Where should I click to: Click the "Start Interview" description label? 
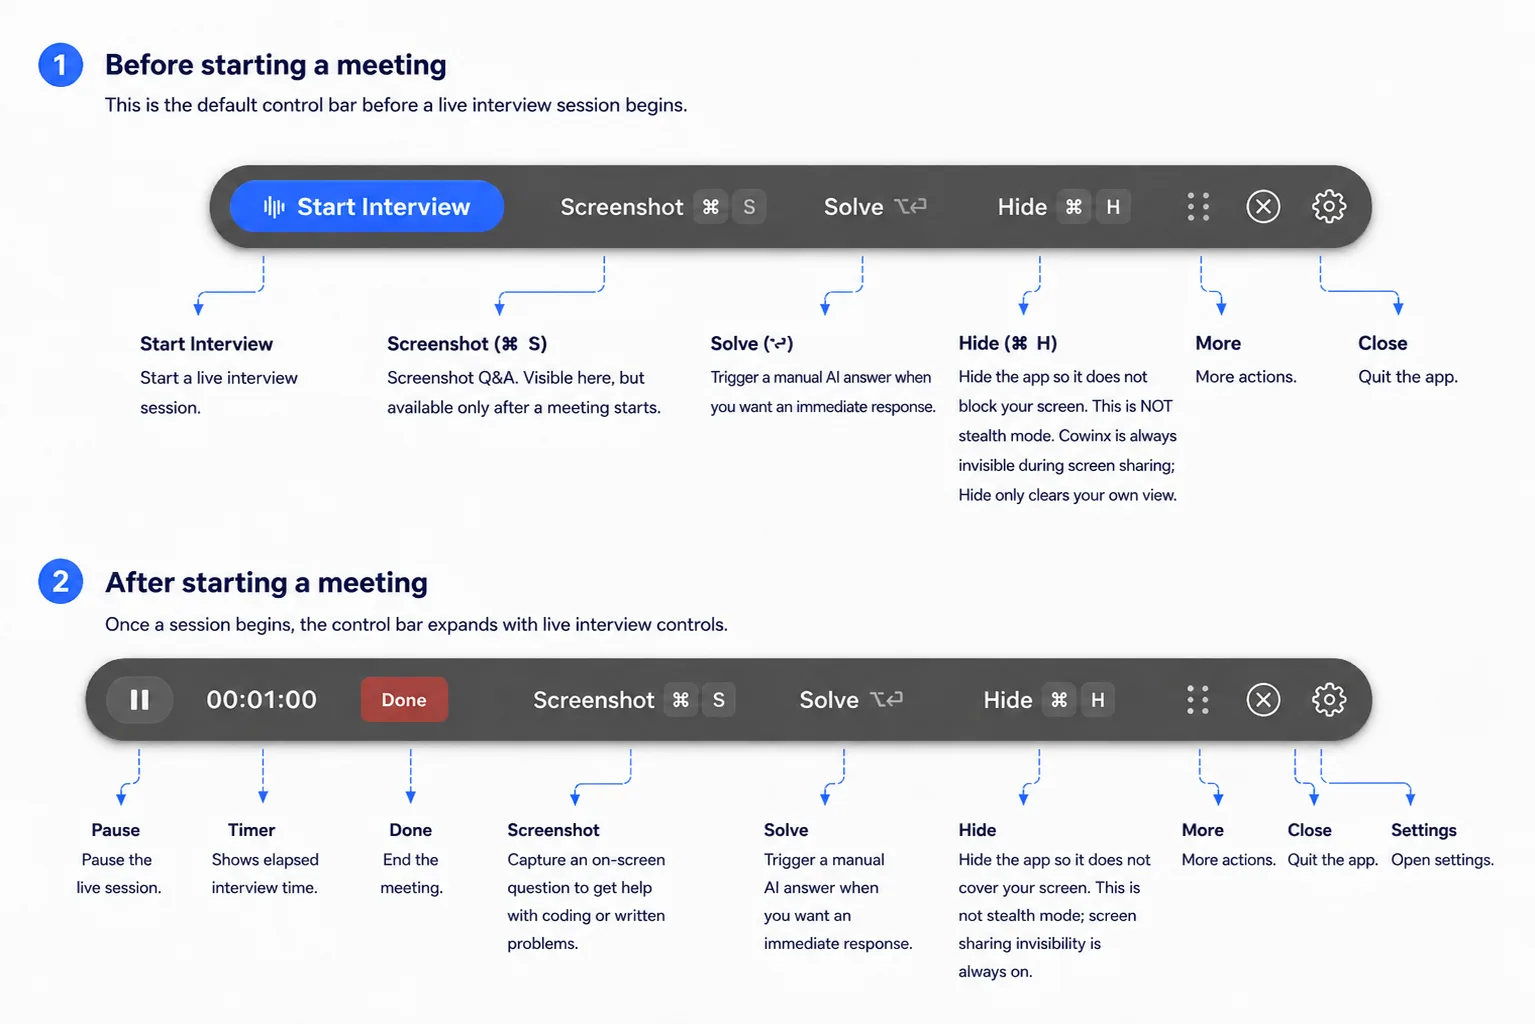click(x=206, y=344)
